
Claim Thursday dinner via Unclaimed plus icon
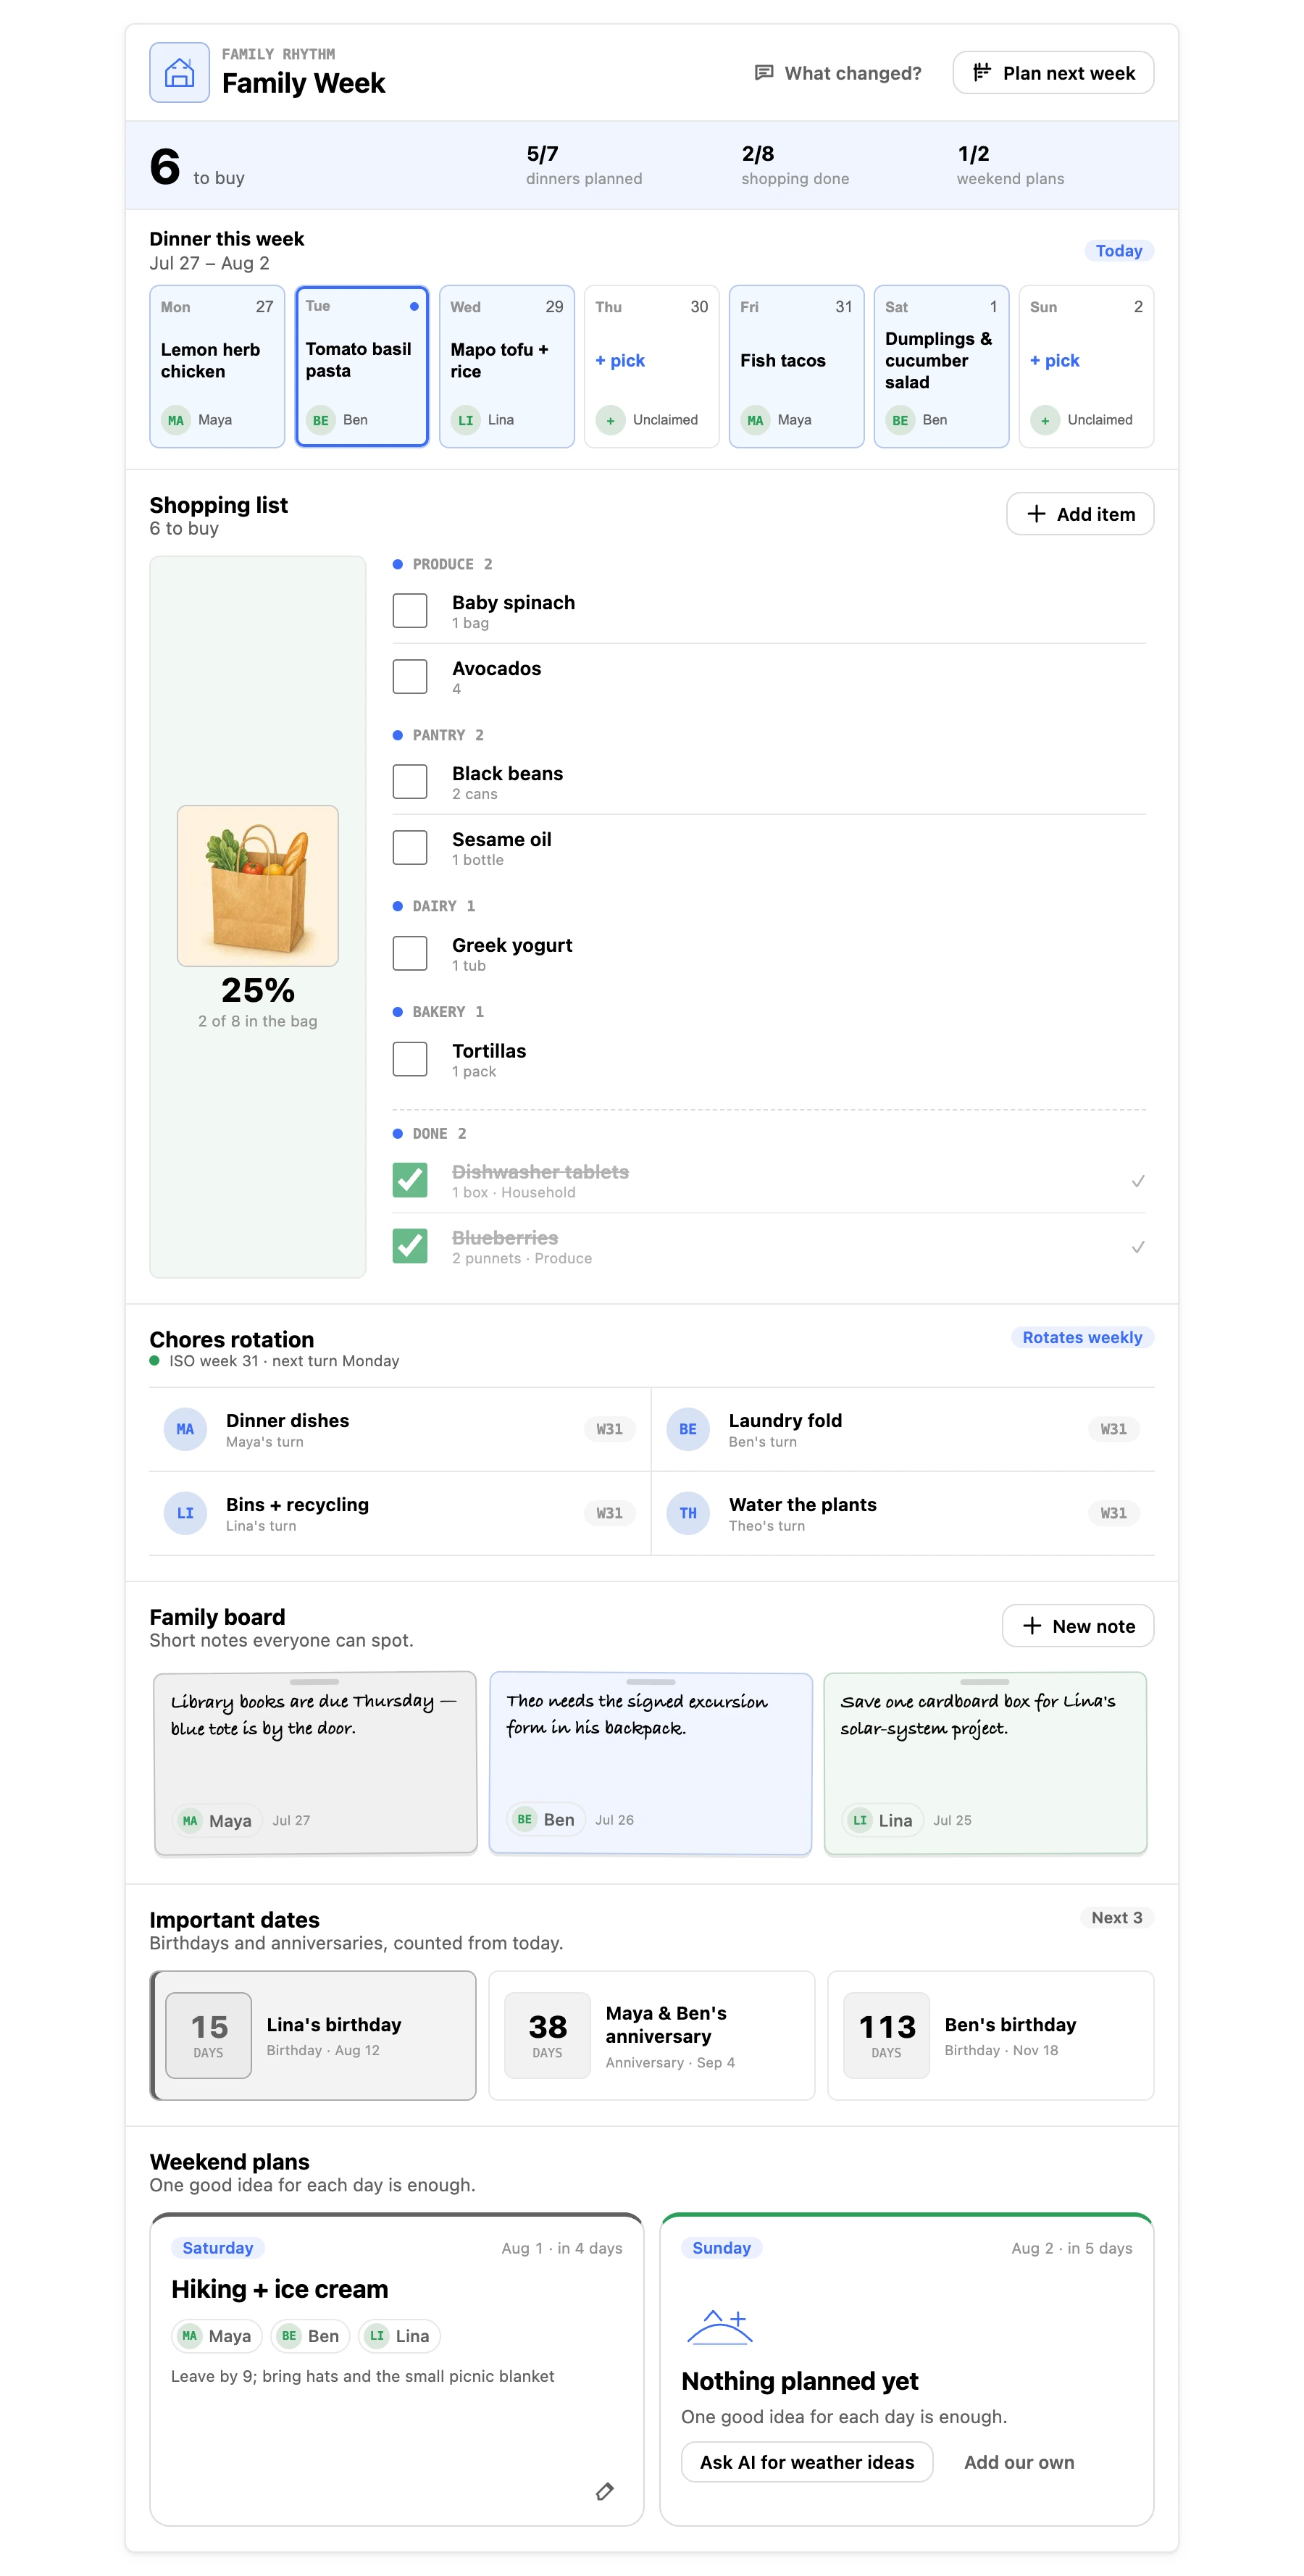point(610,420)
